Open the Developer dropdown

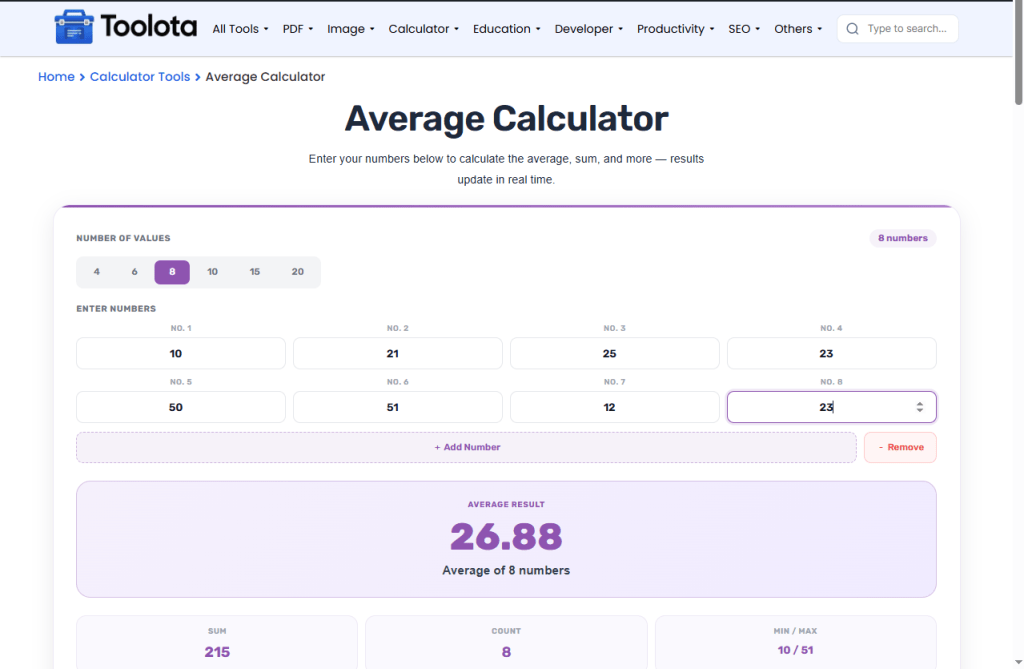(x=588, y=29)
